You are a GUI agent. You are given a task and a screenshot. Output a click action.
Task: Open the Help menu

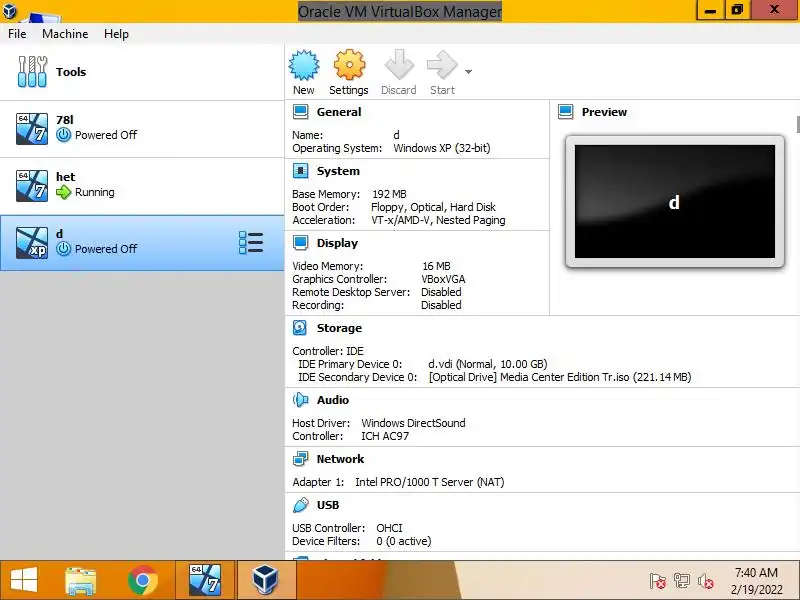116,34
